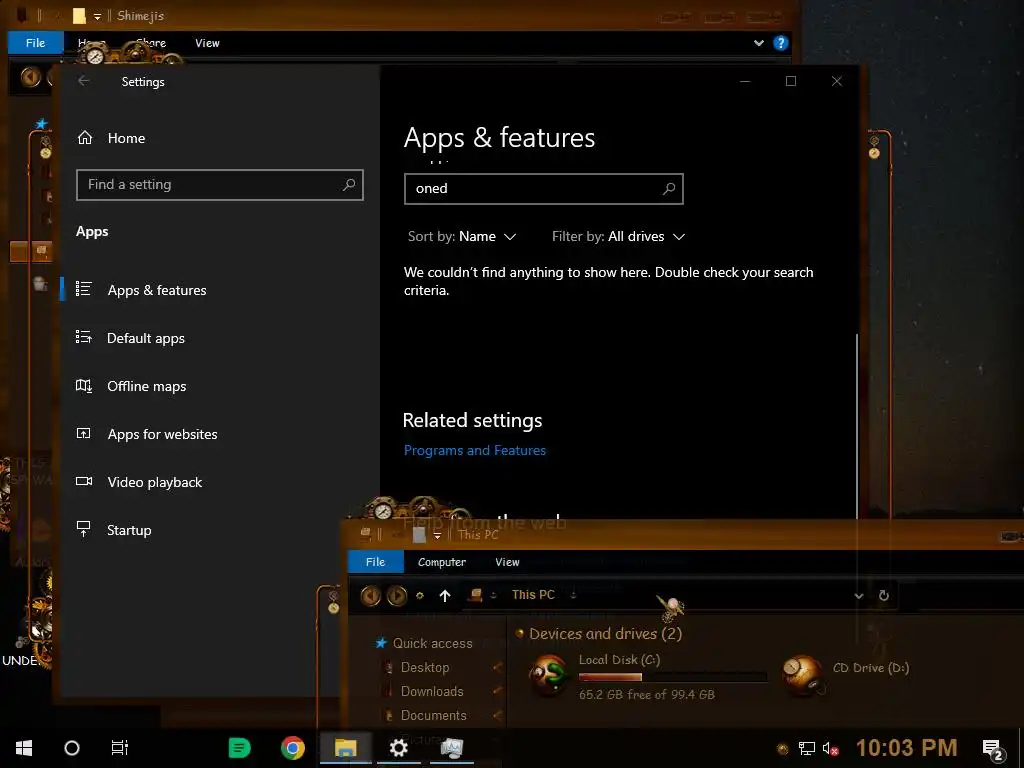Open the Filter by All drives dropdown
1024x768 pixels.
point(618,236)
